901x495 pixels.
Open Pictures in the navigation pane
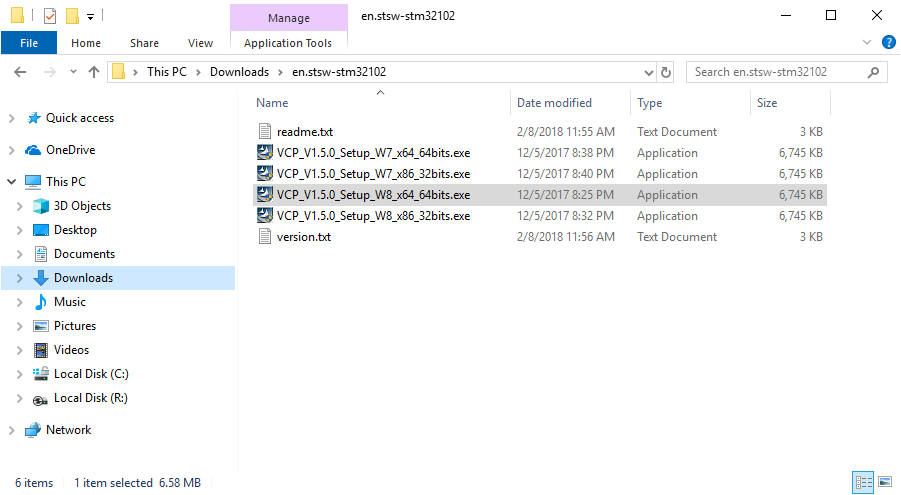(x=75, y=326)
